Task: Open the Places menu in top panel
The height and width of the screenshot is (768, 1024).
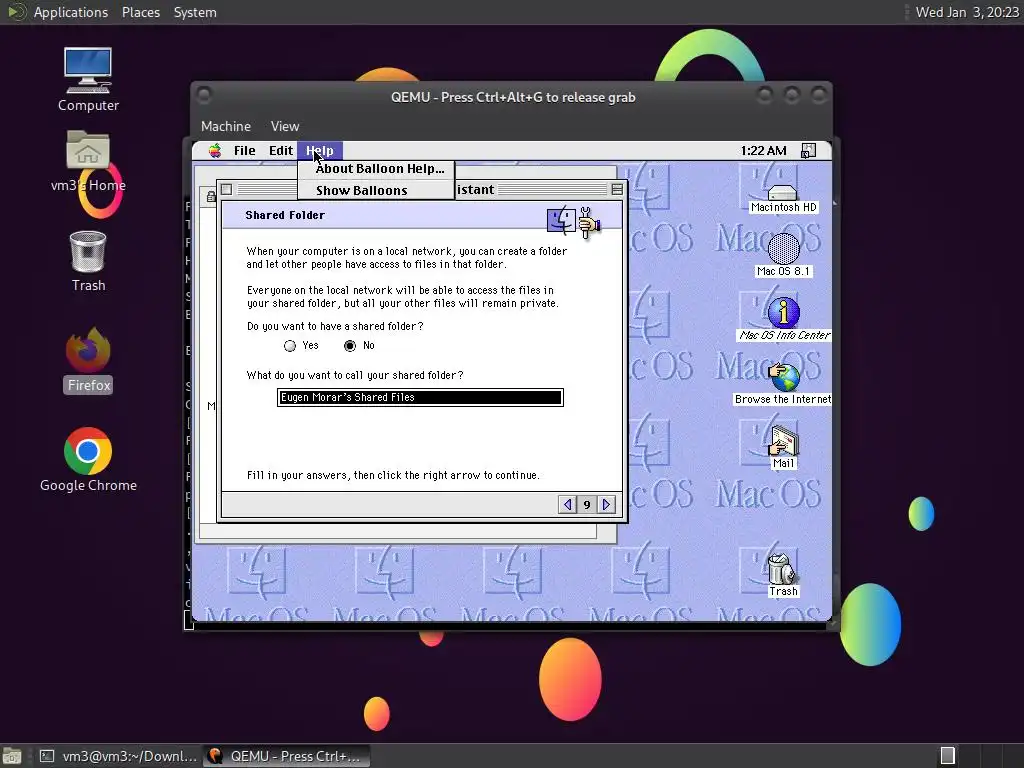Action: click(x=140, y=12)
